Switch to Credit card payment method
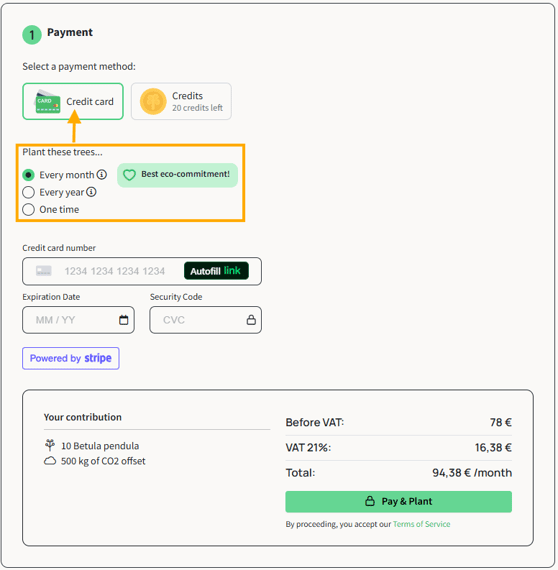 [73, 101]
